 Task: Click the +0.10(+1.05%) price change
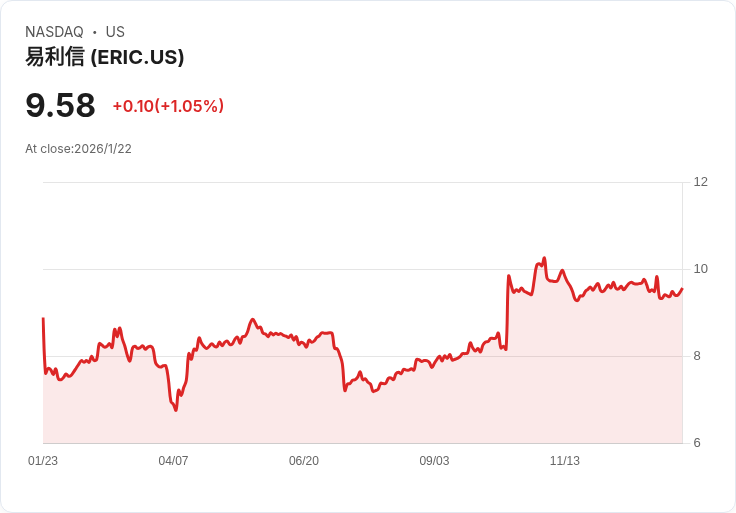(x=168, y=106)
